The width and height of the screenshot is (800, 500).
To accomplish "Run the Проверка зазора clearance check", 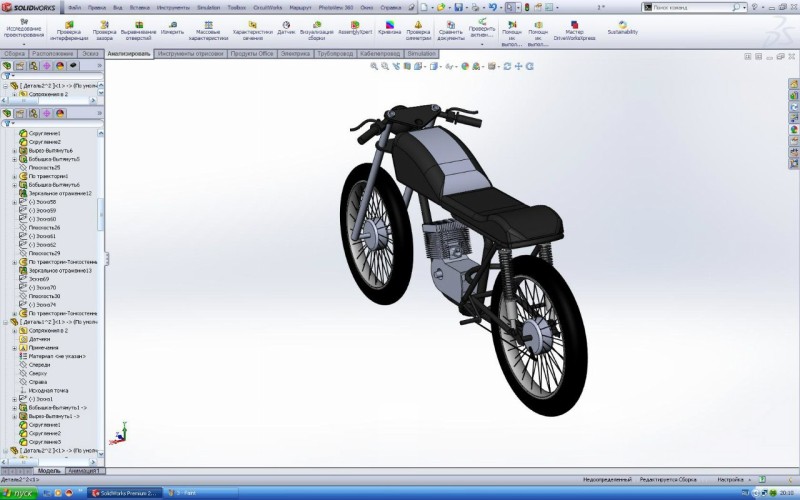I will 104,31.
